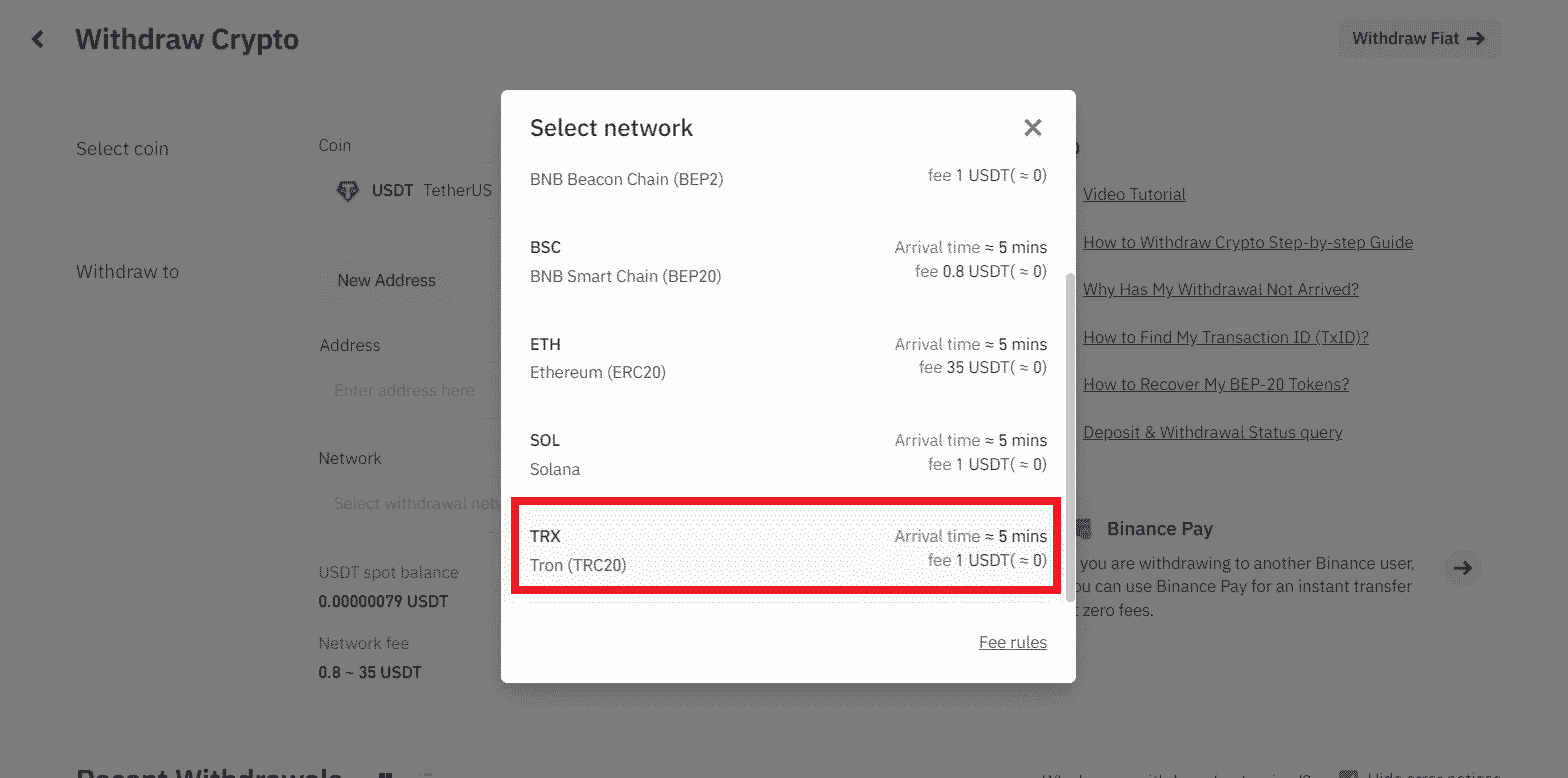The height and width of the screenshot is (778, 1568).
Task: Click the network list scrollbar
Action: 1071,435
